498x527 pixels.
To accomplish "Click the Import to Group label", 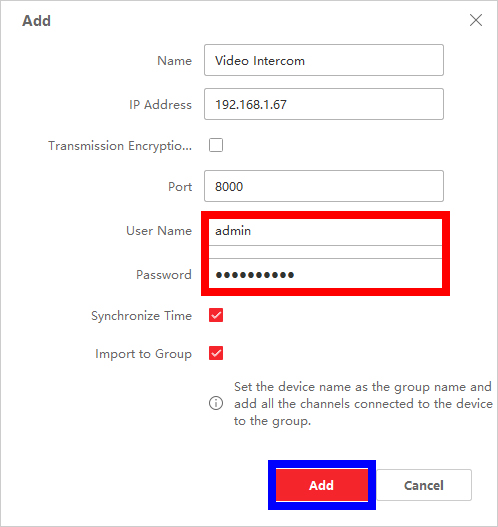I will [x=143, y=354].
